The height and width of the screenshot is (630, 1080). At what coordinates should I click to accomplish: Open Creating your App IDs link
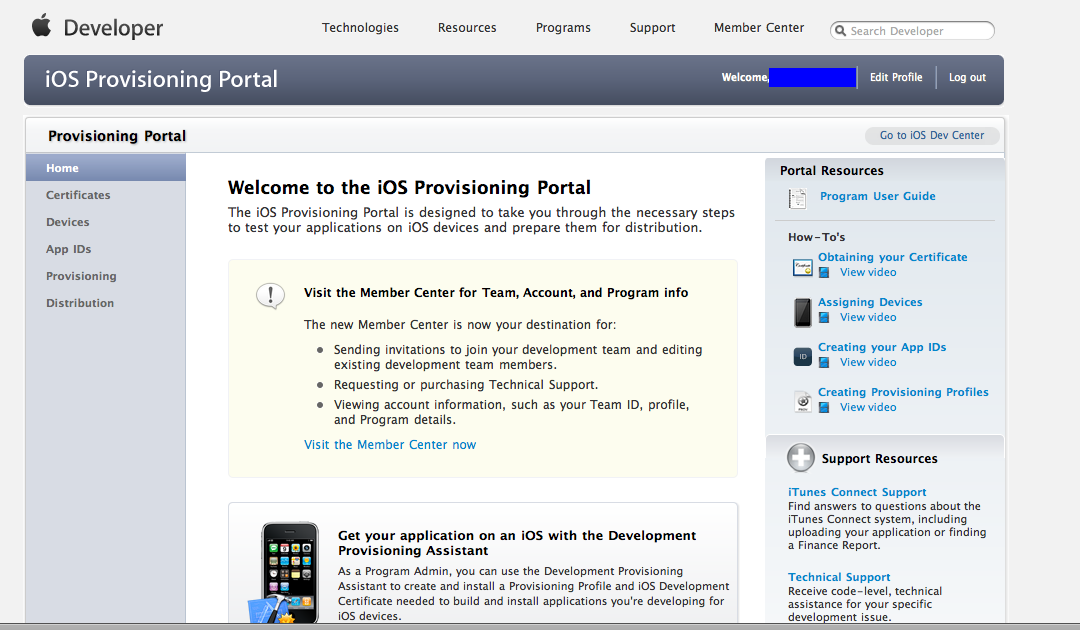point(882,347)
